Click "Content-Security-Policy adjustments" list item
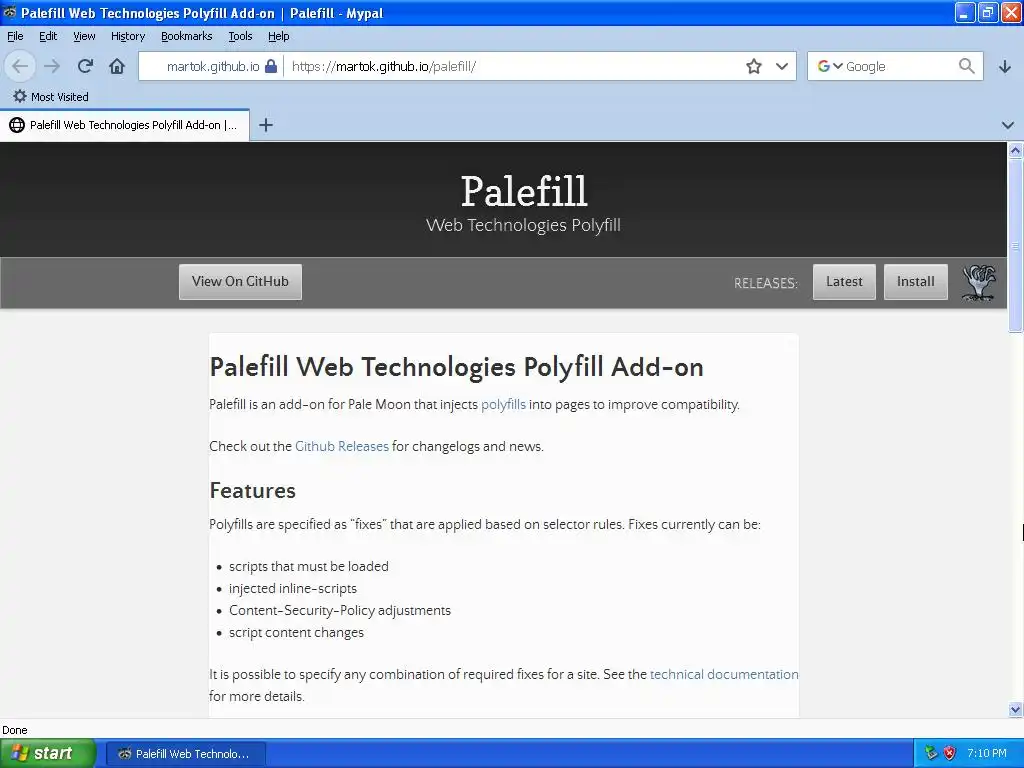The image size is (1024, 768). [340, 610]
